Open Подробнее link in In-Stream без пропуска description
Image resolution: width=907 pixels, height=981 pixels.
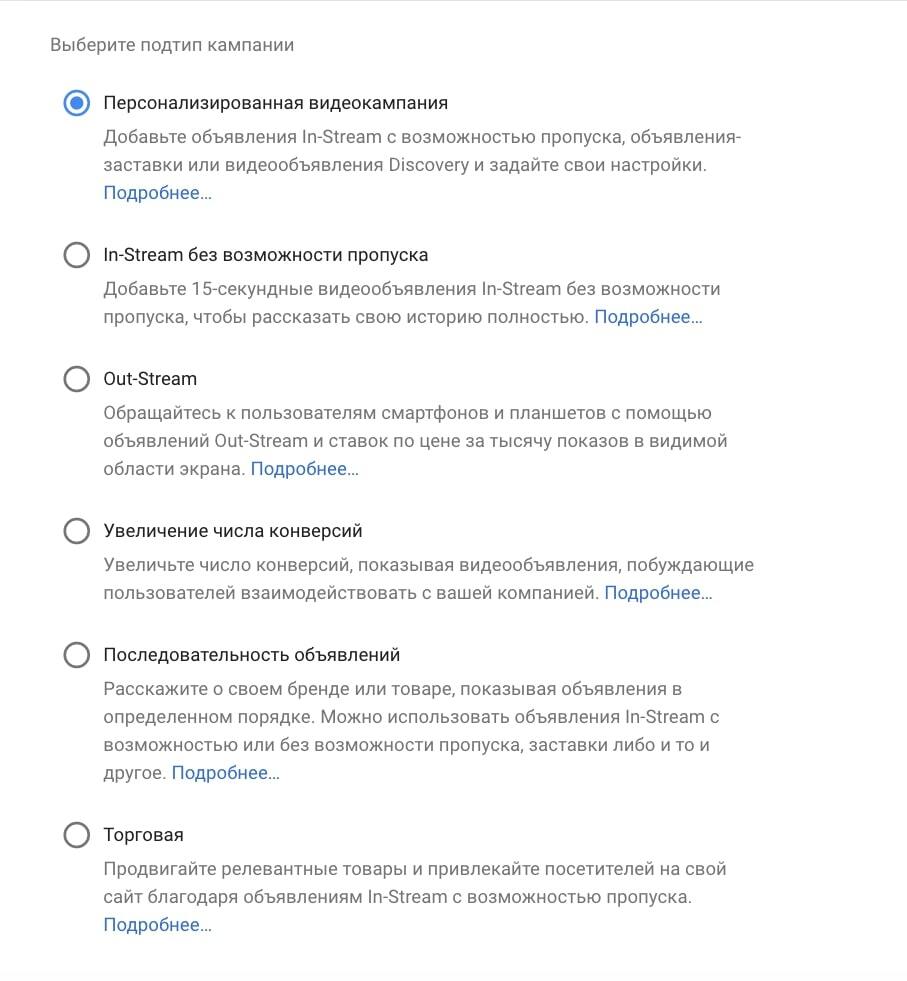click(649, 317)
